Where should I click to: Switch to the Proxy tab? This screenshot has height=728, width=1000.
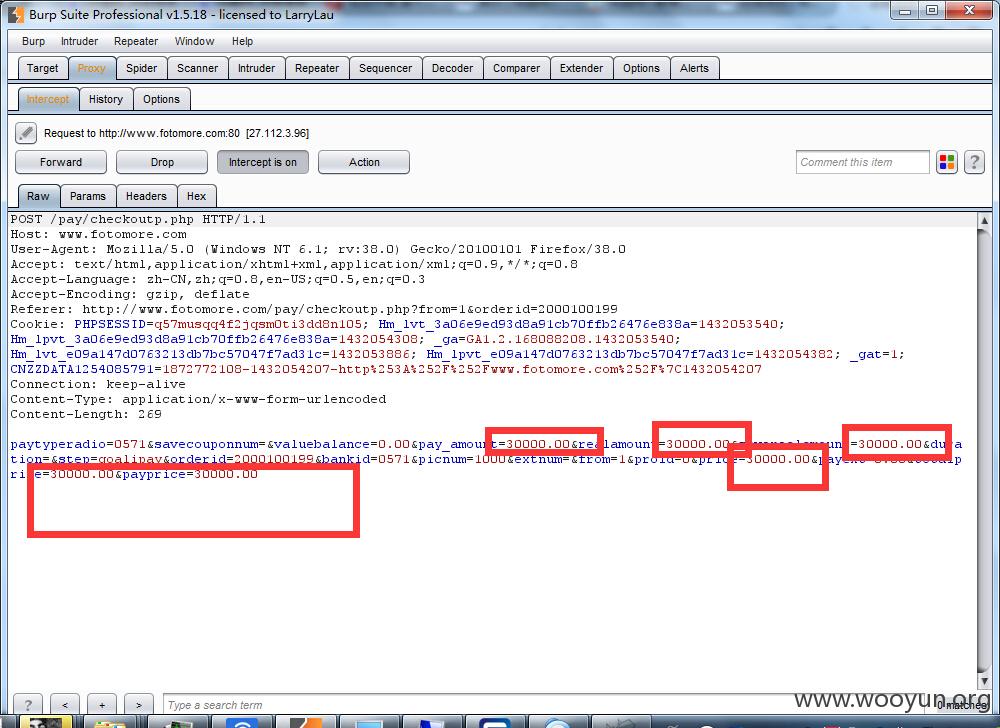[x=91, y=68]
